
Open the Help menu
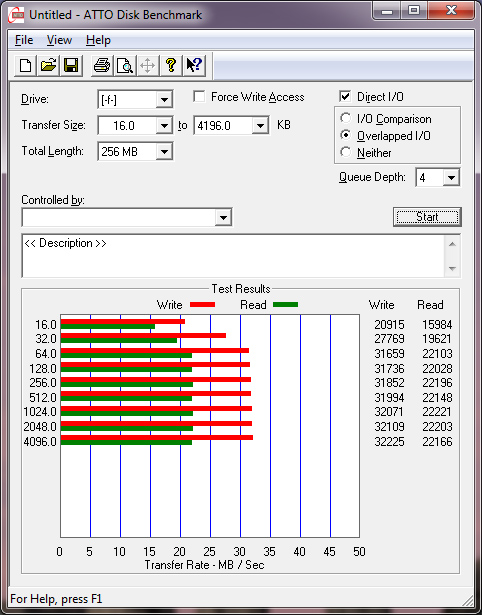pos(98,40)
